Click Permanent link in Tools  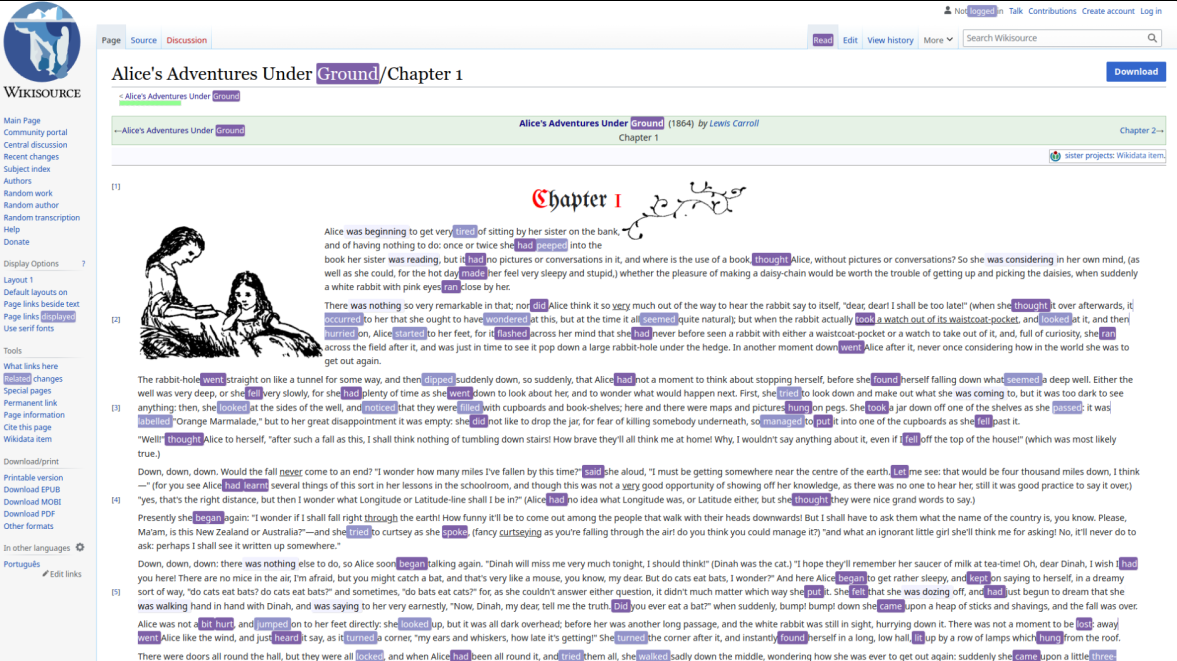click(30, 403)
